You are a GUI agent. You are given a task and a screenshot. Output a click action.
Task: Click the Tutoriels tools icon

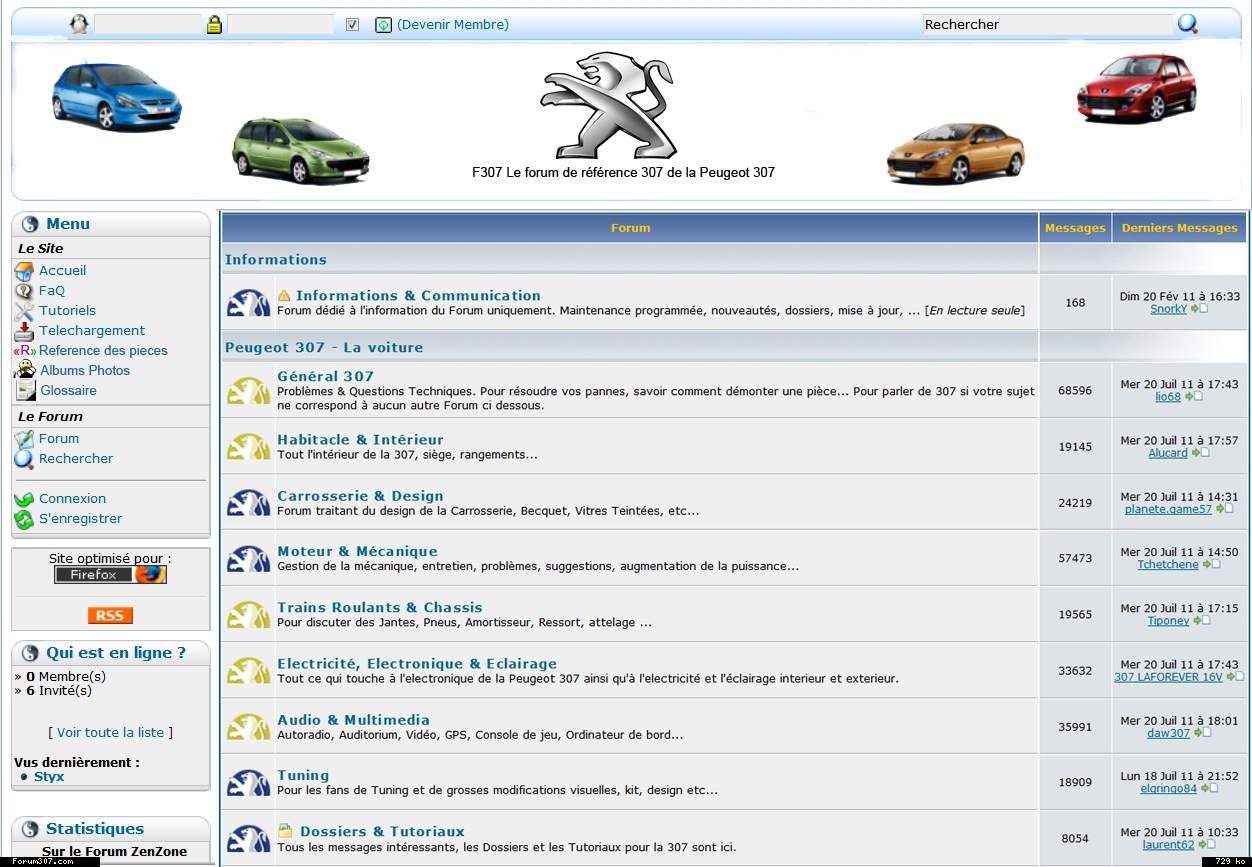pos(24,311)
